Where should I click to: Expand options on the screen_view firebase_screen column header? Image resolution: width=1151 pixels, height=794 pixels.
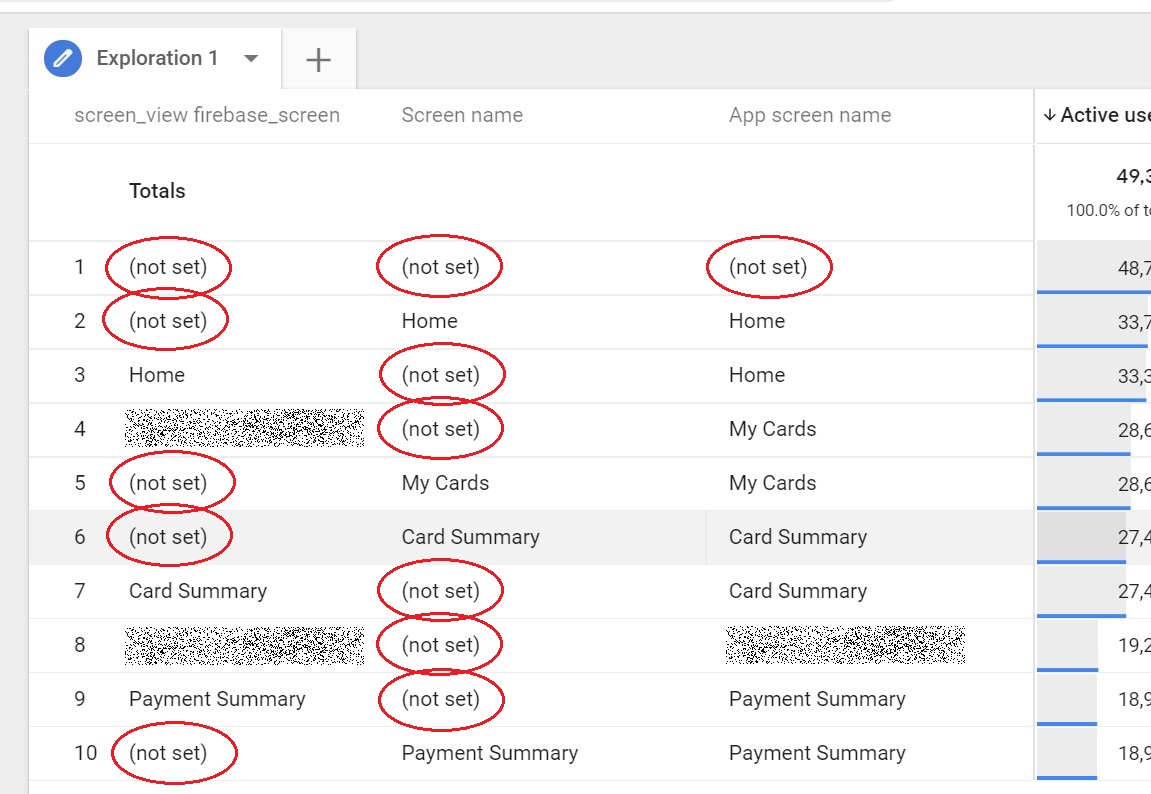[x=208, y=115]
